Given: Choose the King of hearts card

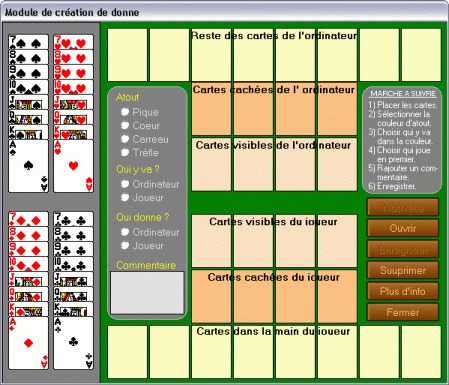Looking at the screenshot, I should tap(73, 132).
